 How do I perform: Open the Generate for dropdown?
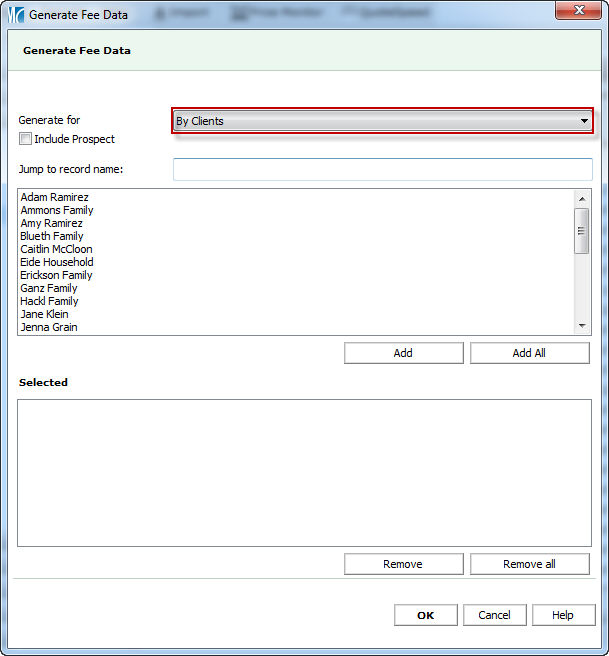383,121
